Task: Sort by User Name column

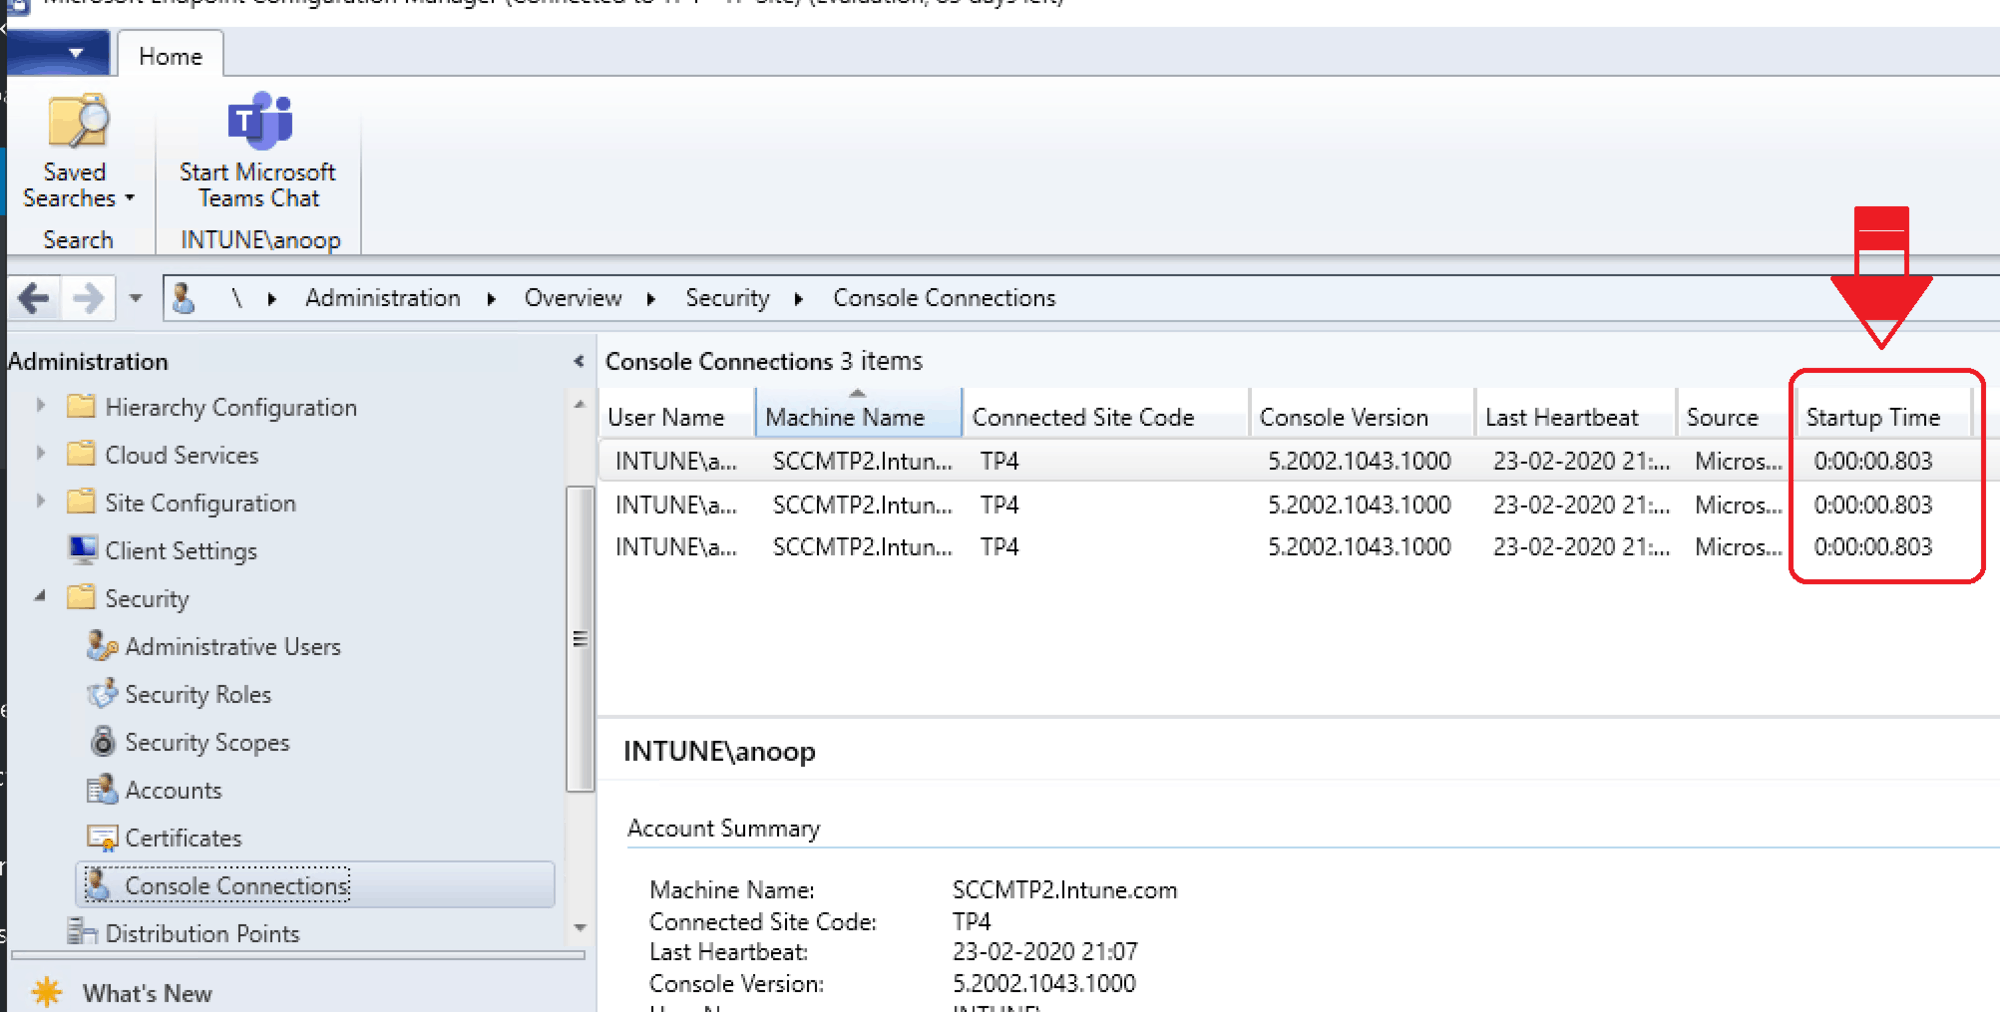Action: click(x=678, y=415)
